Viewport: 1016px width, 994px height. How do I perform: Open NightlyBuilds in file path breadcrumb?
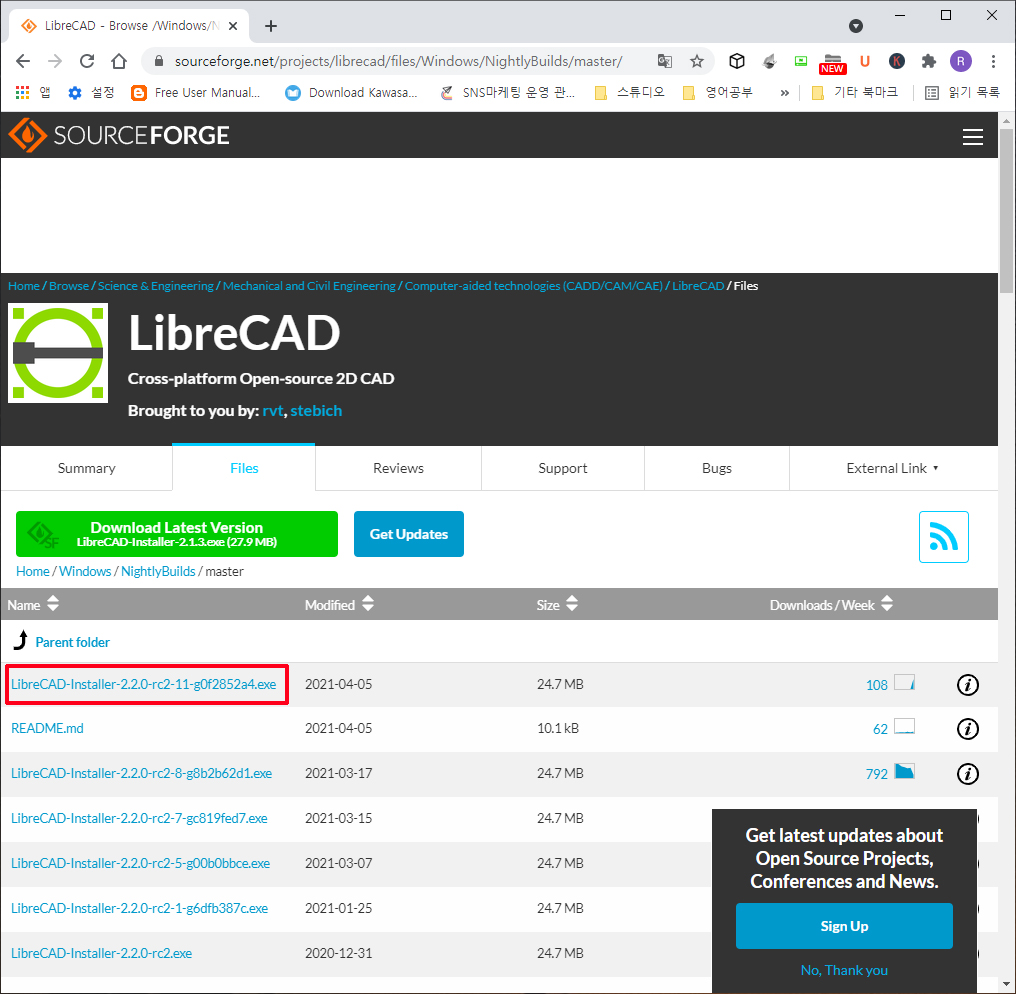(x=158, y=572)
